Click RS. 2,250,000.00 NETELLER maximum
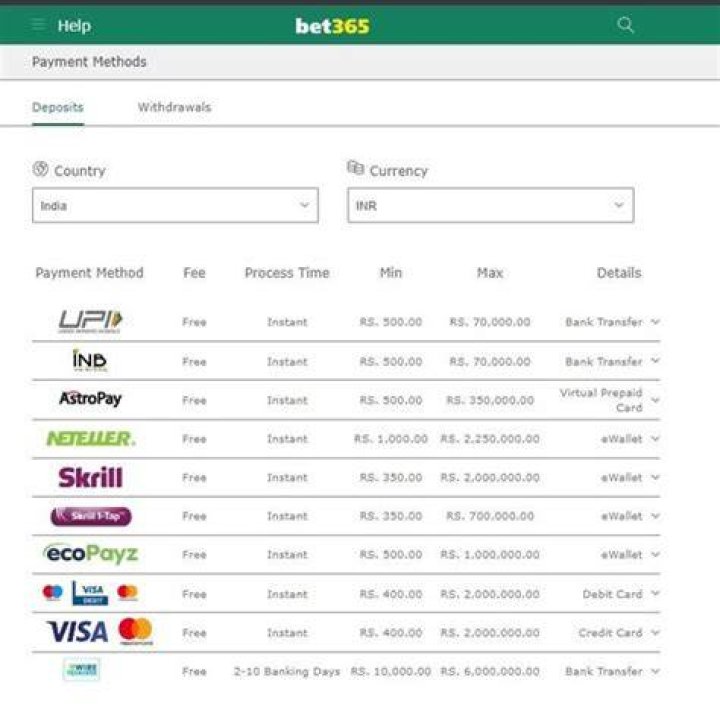Screen dimensions: 720x718 490,439
